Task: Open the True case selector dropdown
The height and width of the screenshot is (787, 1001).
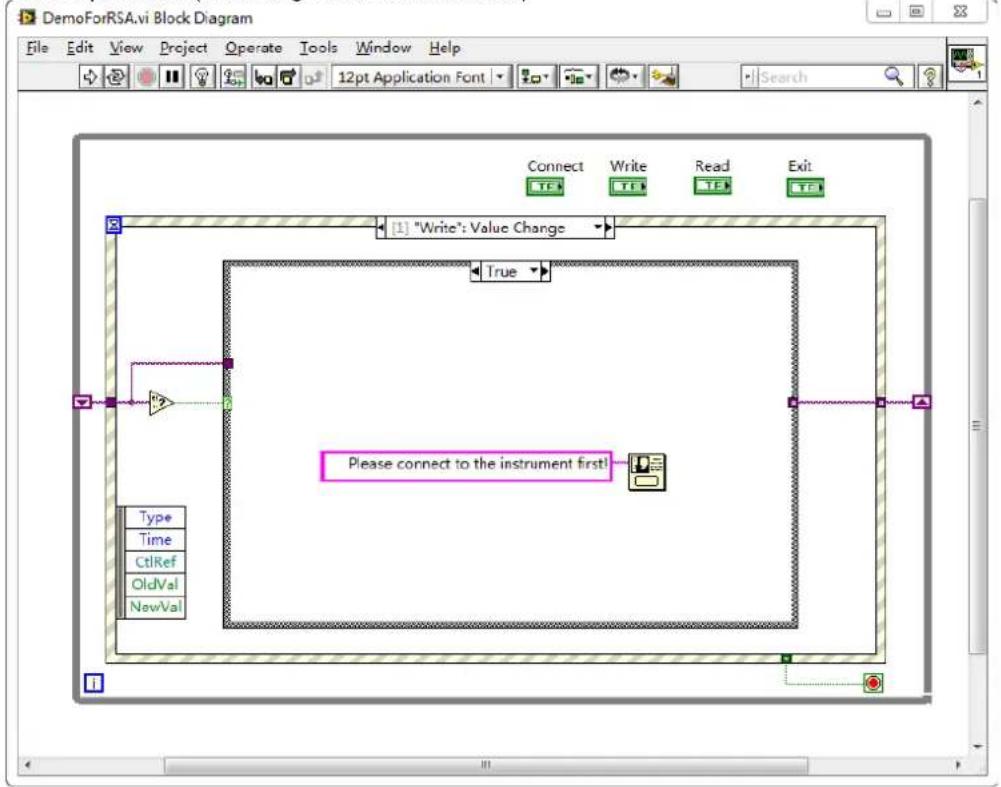Action: pos(534,271)
